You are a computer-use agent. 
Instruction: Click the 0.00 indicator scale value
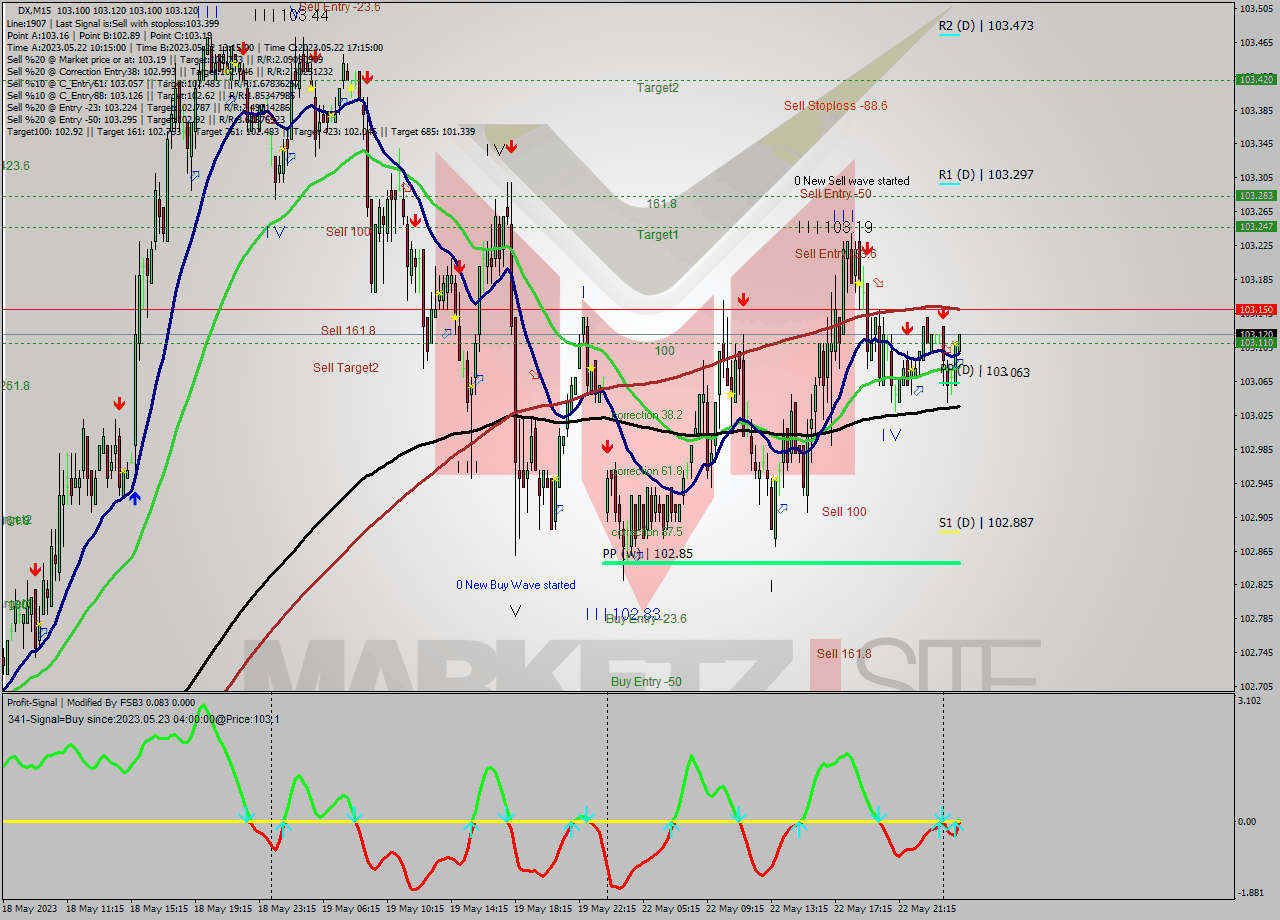click(1248, 822)
